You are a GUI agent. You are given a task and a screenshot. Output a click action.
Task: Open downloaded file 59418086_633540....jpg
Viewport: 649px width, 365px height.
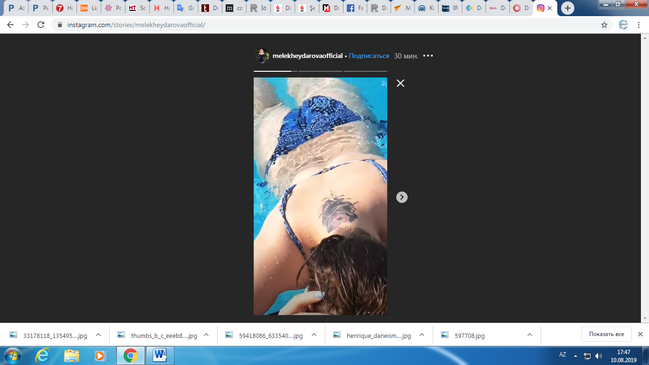(x=265, y=335)
